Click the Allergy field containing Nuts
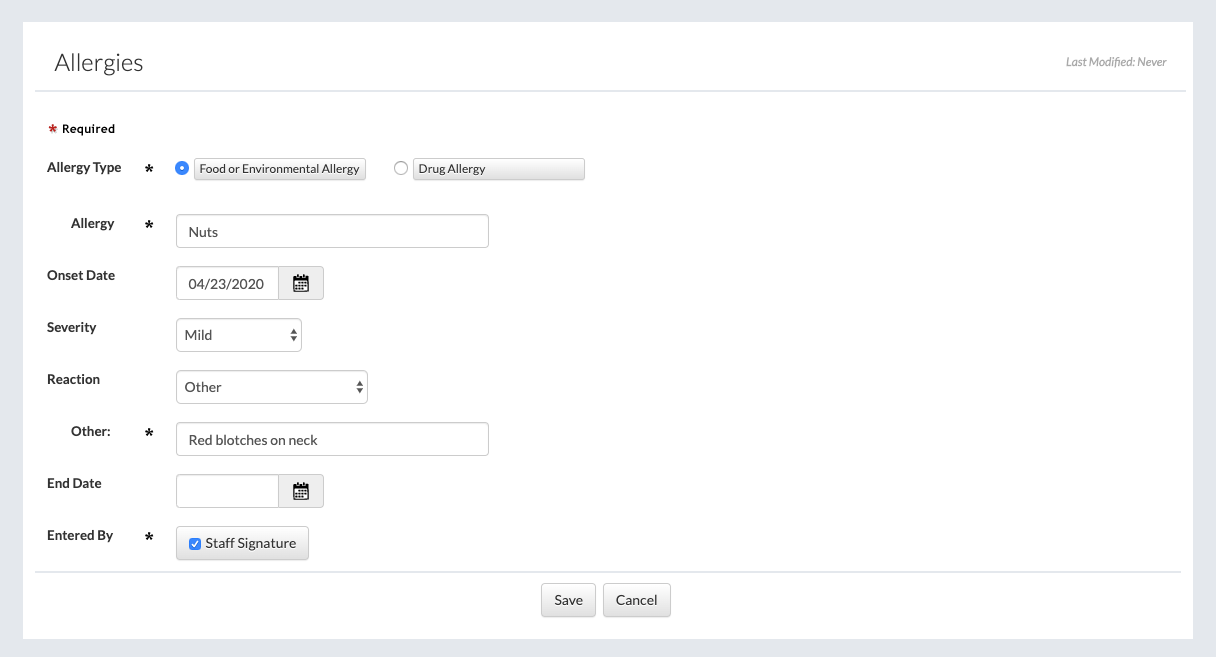Image resolution: width=1216 pixels, height=657 pixels. point(332,232)
